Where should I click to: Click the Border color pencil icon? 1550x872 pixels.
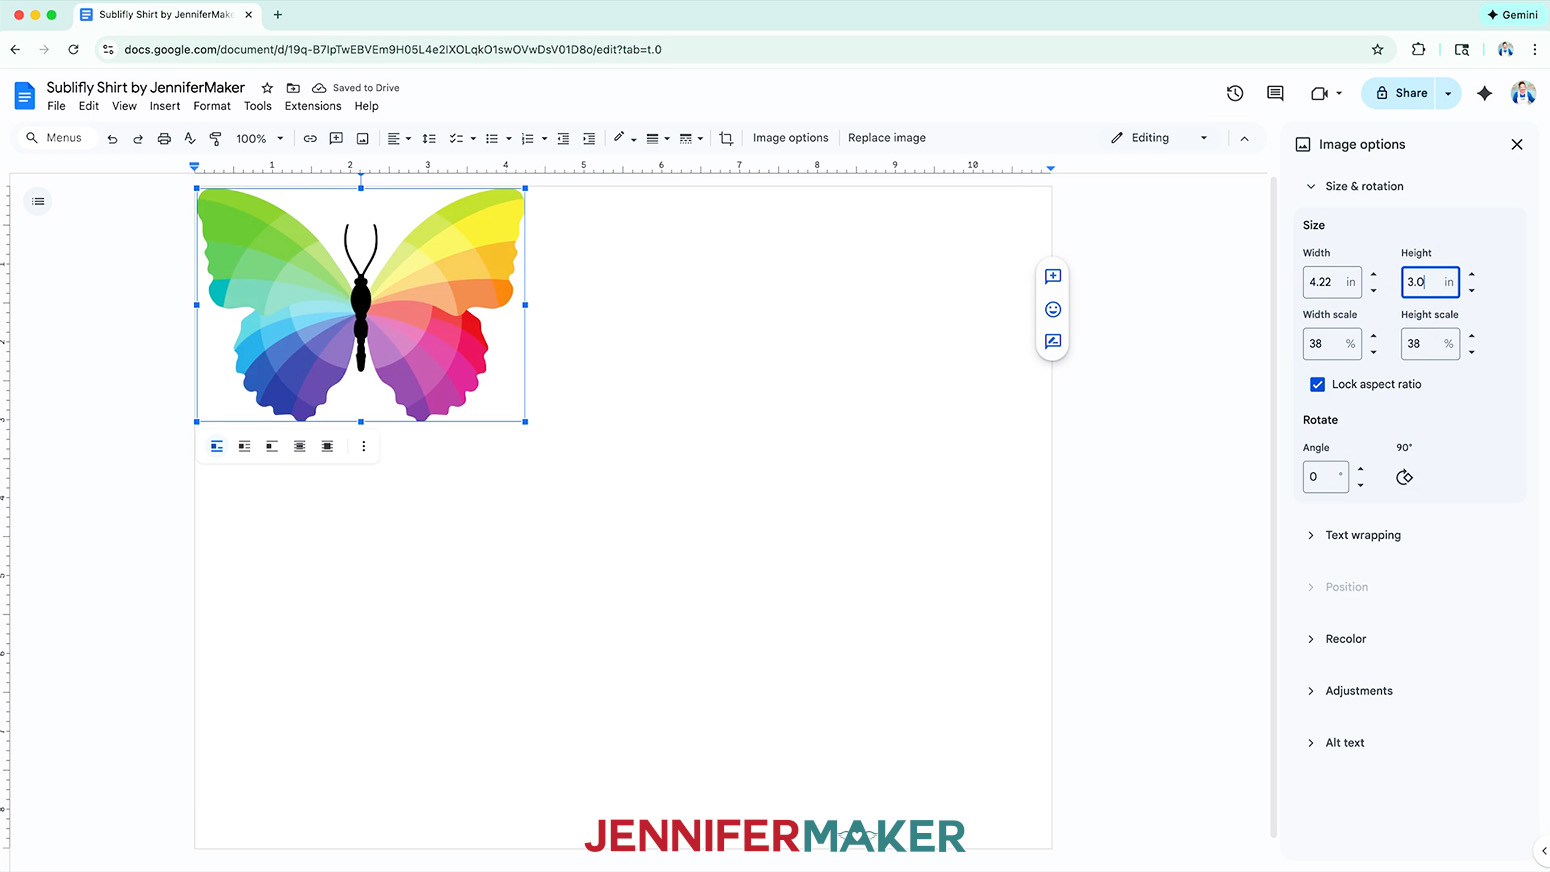(x=619, y=138)
